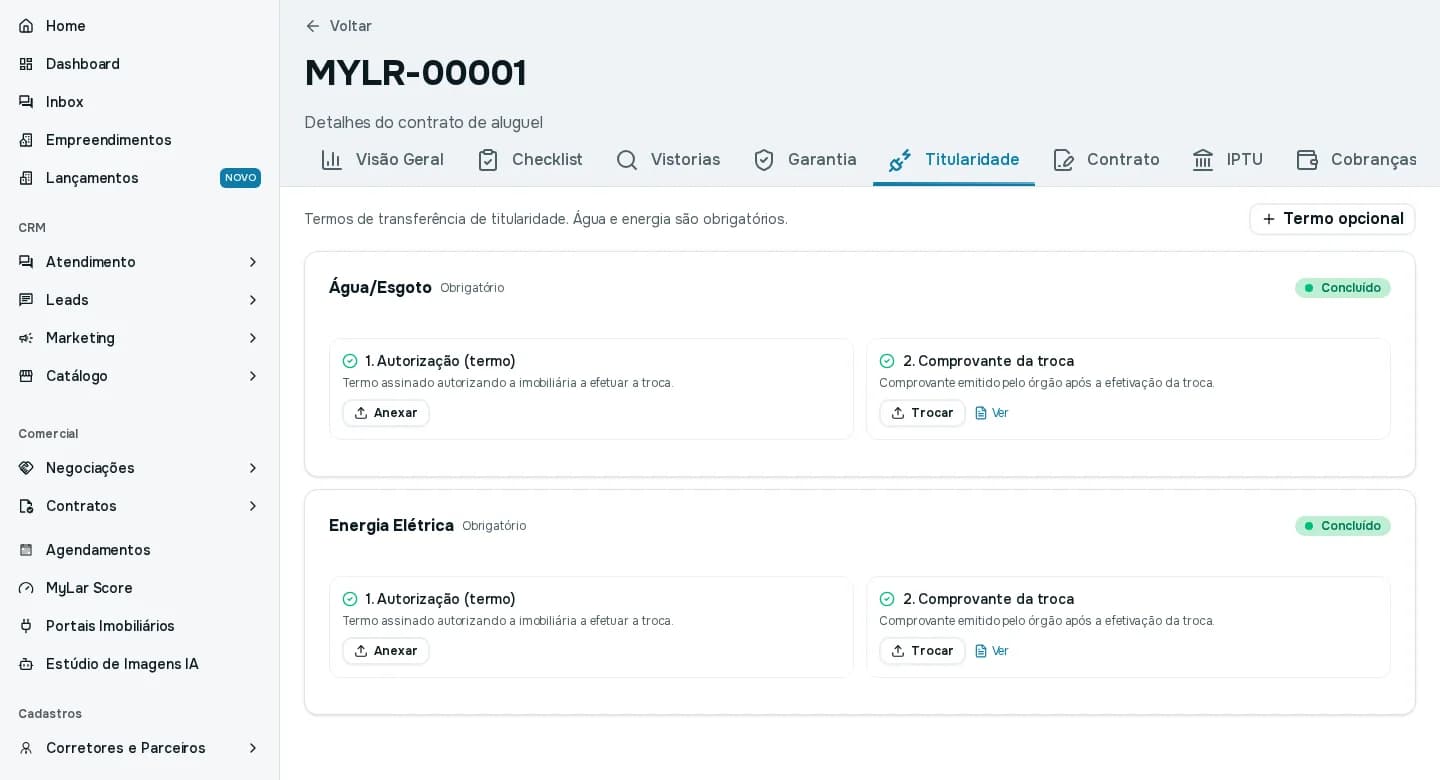Open Ver link for Energia Elétrica comprovante

click(x=992, y=651)
